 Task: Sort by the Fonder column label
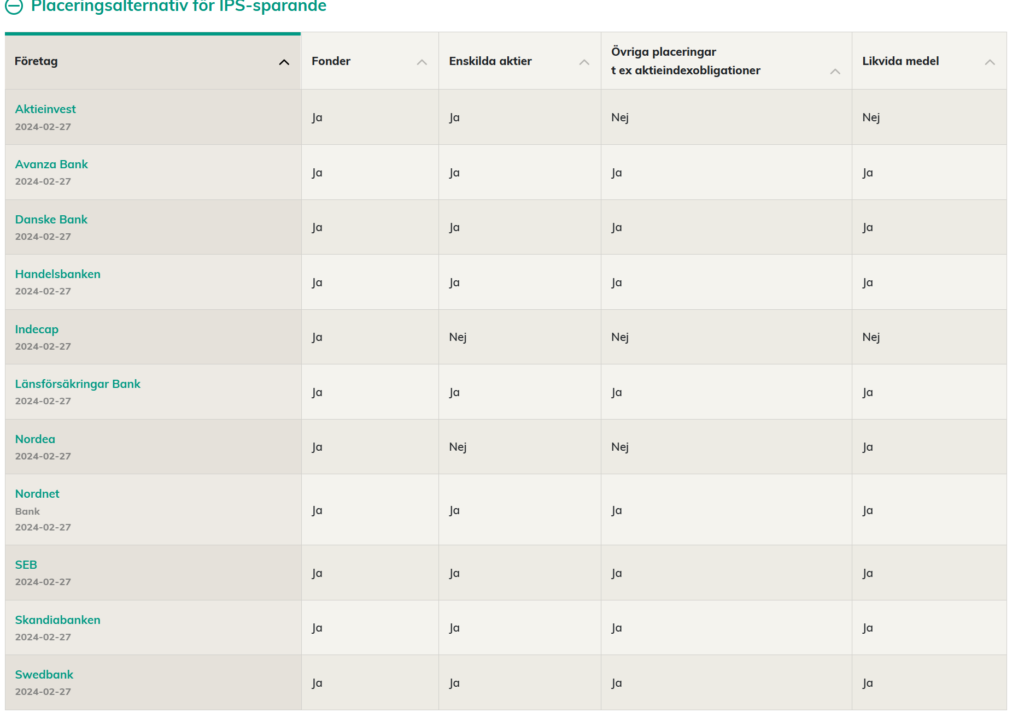331,62
